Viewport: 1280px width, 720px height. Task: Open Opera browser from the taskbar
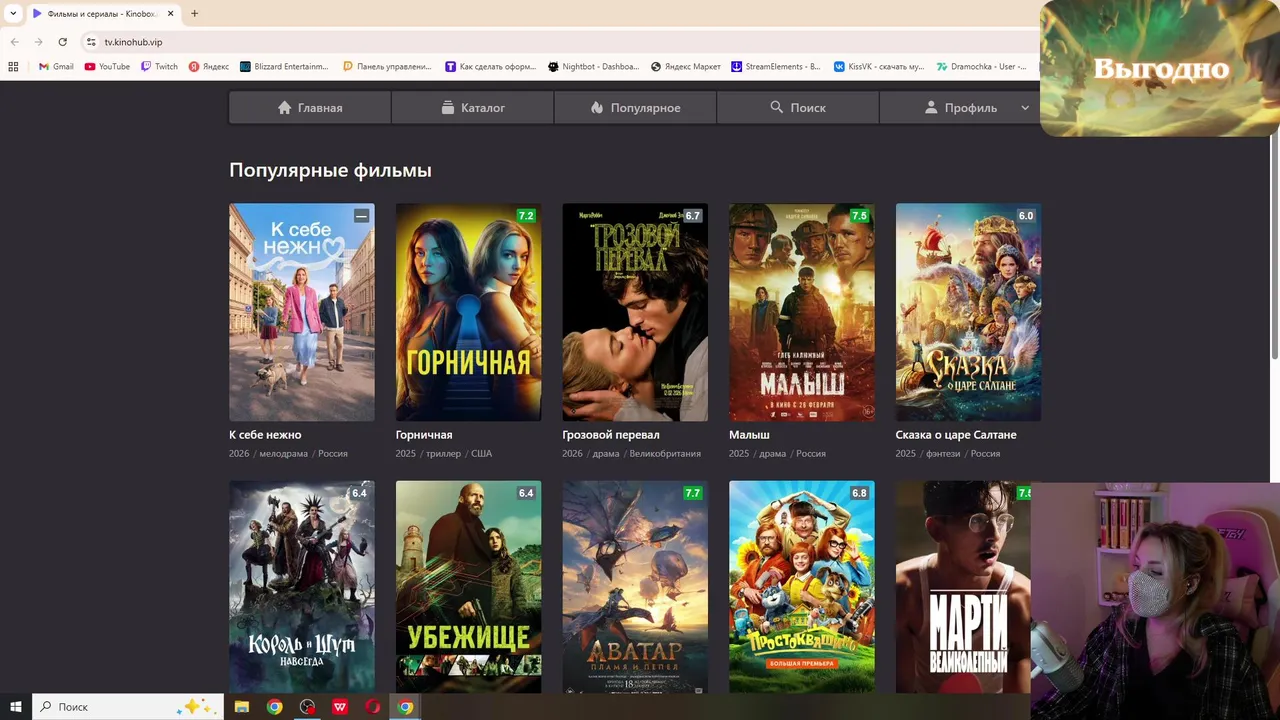pyautogui.click(x=373, y=707)
